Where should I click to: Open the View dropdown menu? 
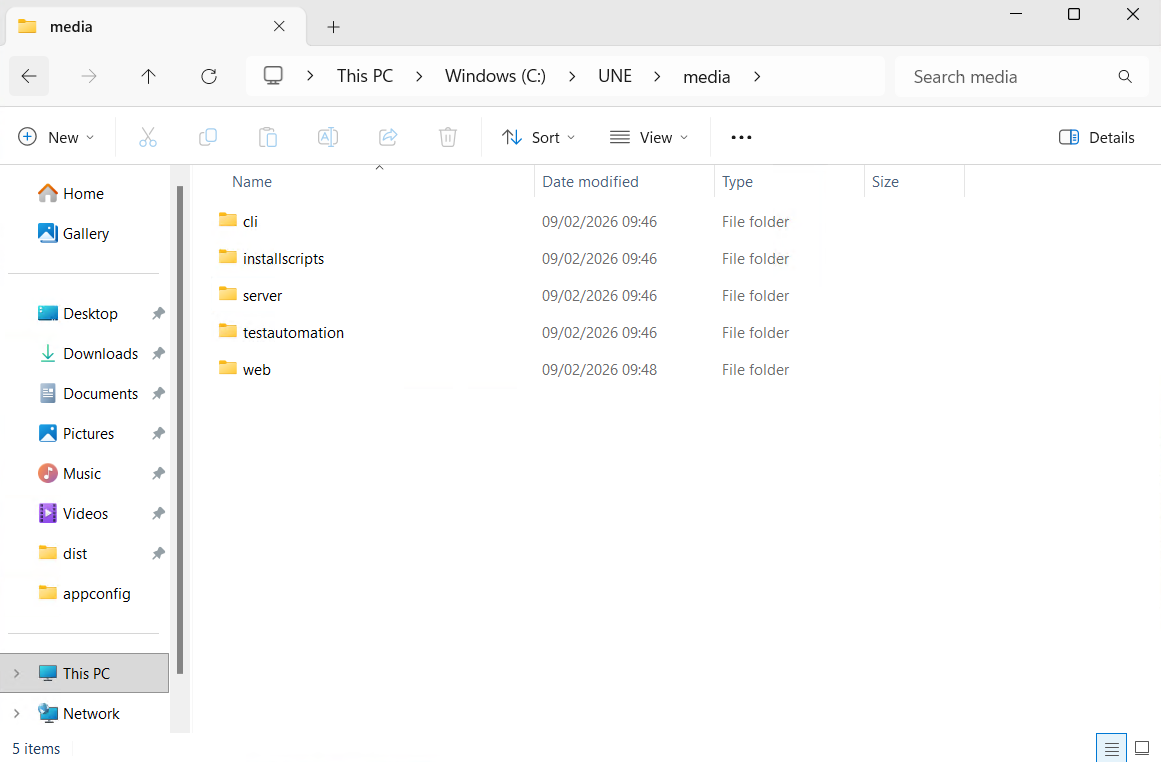(649, 138)
